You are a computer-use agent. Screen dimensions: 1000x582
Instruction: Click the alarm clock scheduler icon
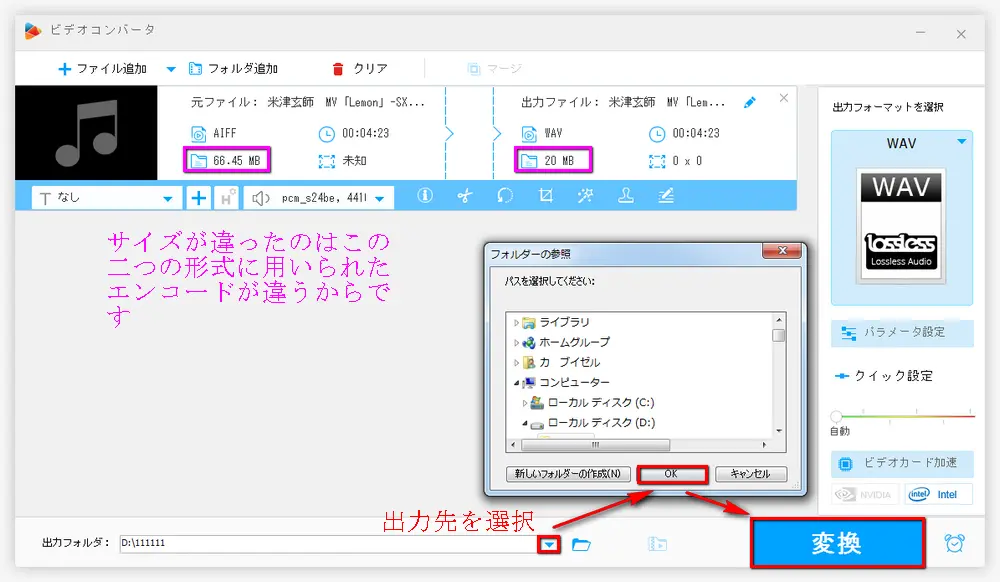click(955, 543)
